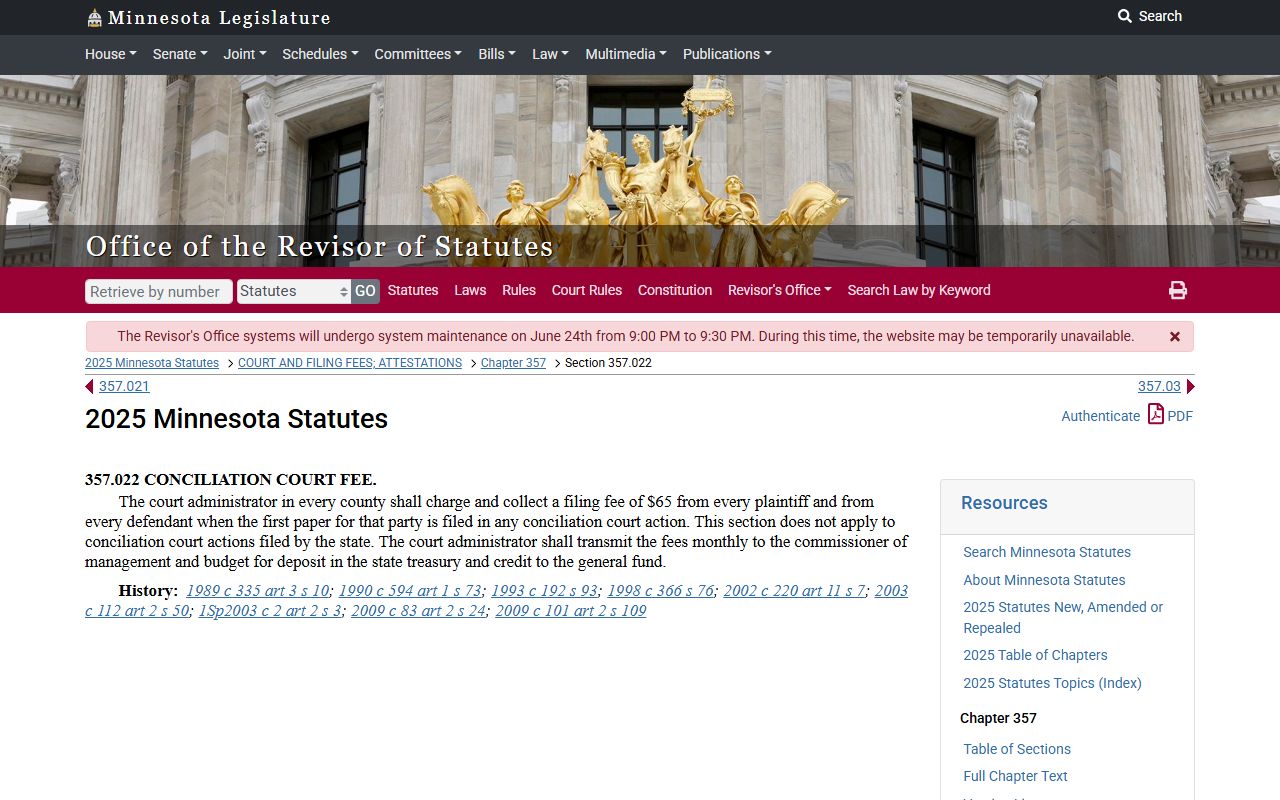Expand the Law dropdown menu
This screenshot has height=800, width=1280.
pos(550,54)
